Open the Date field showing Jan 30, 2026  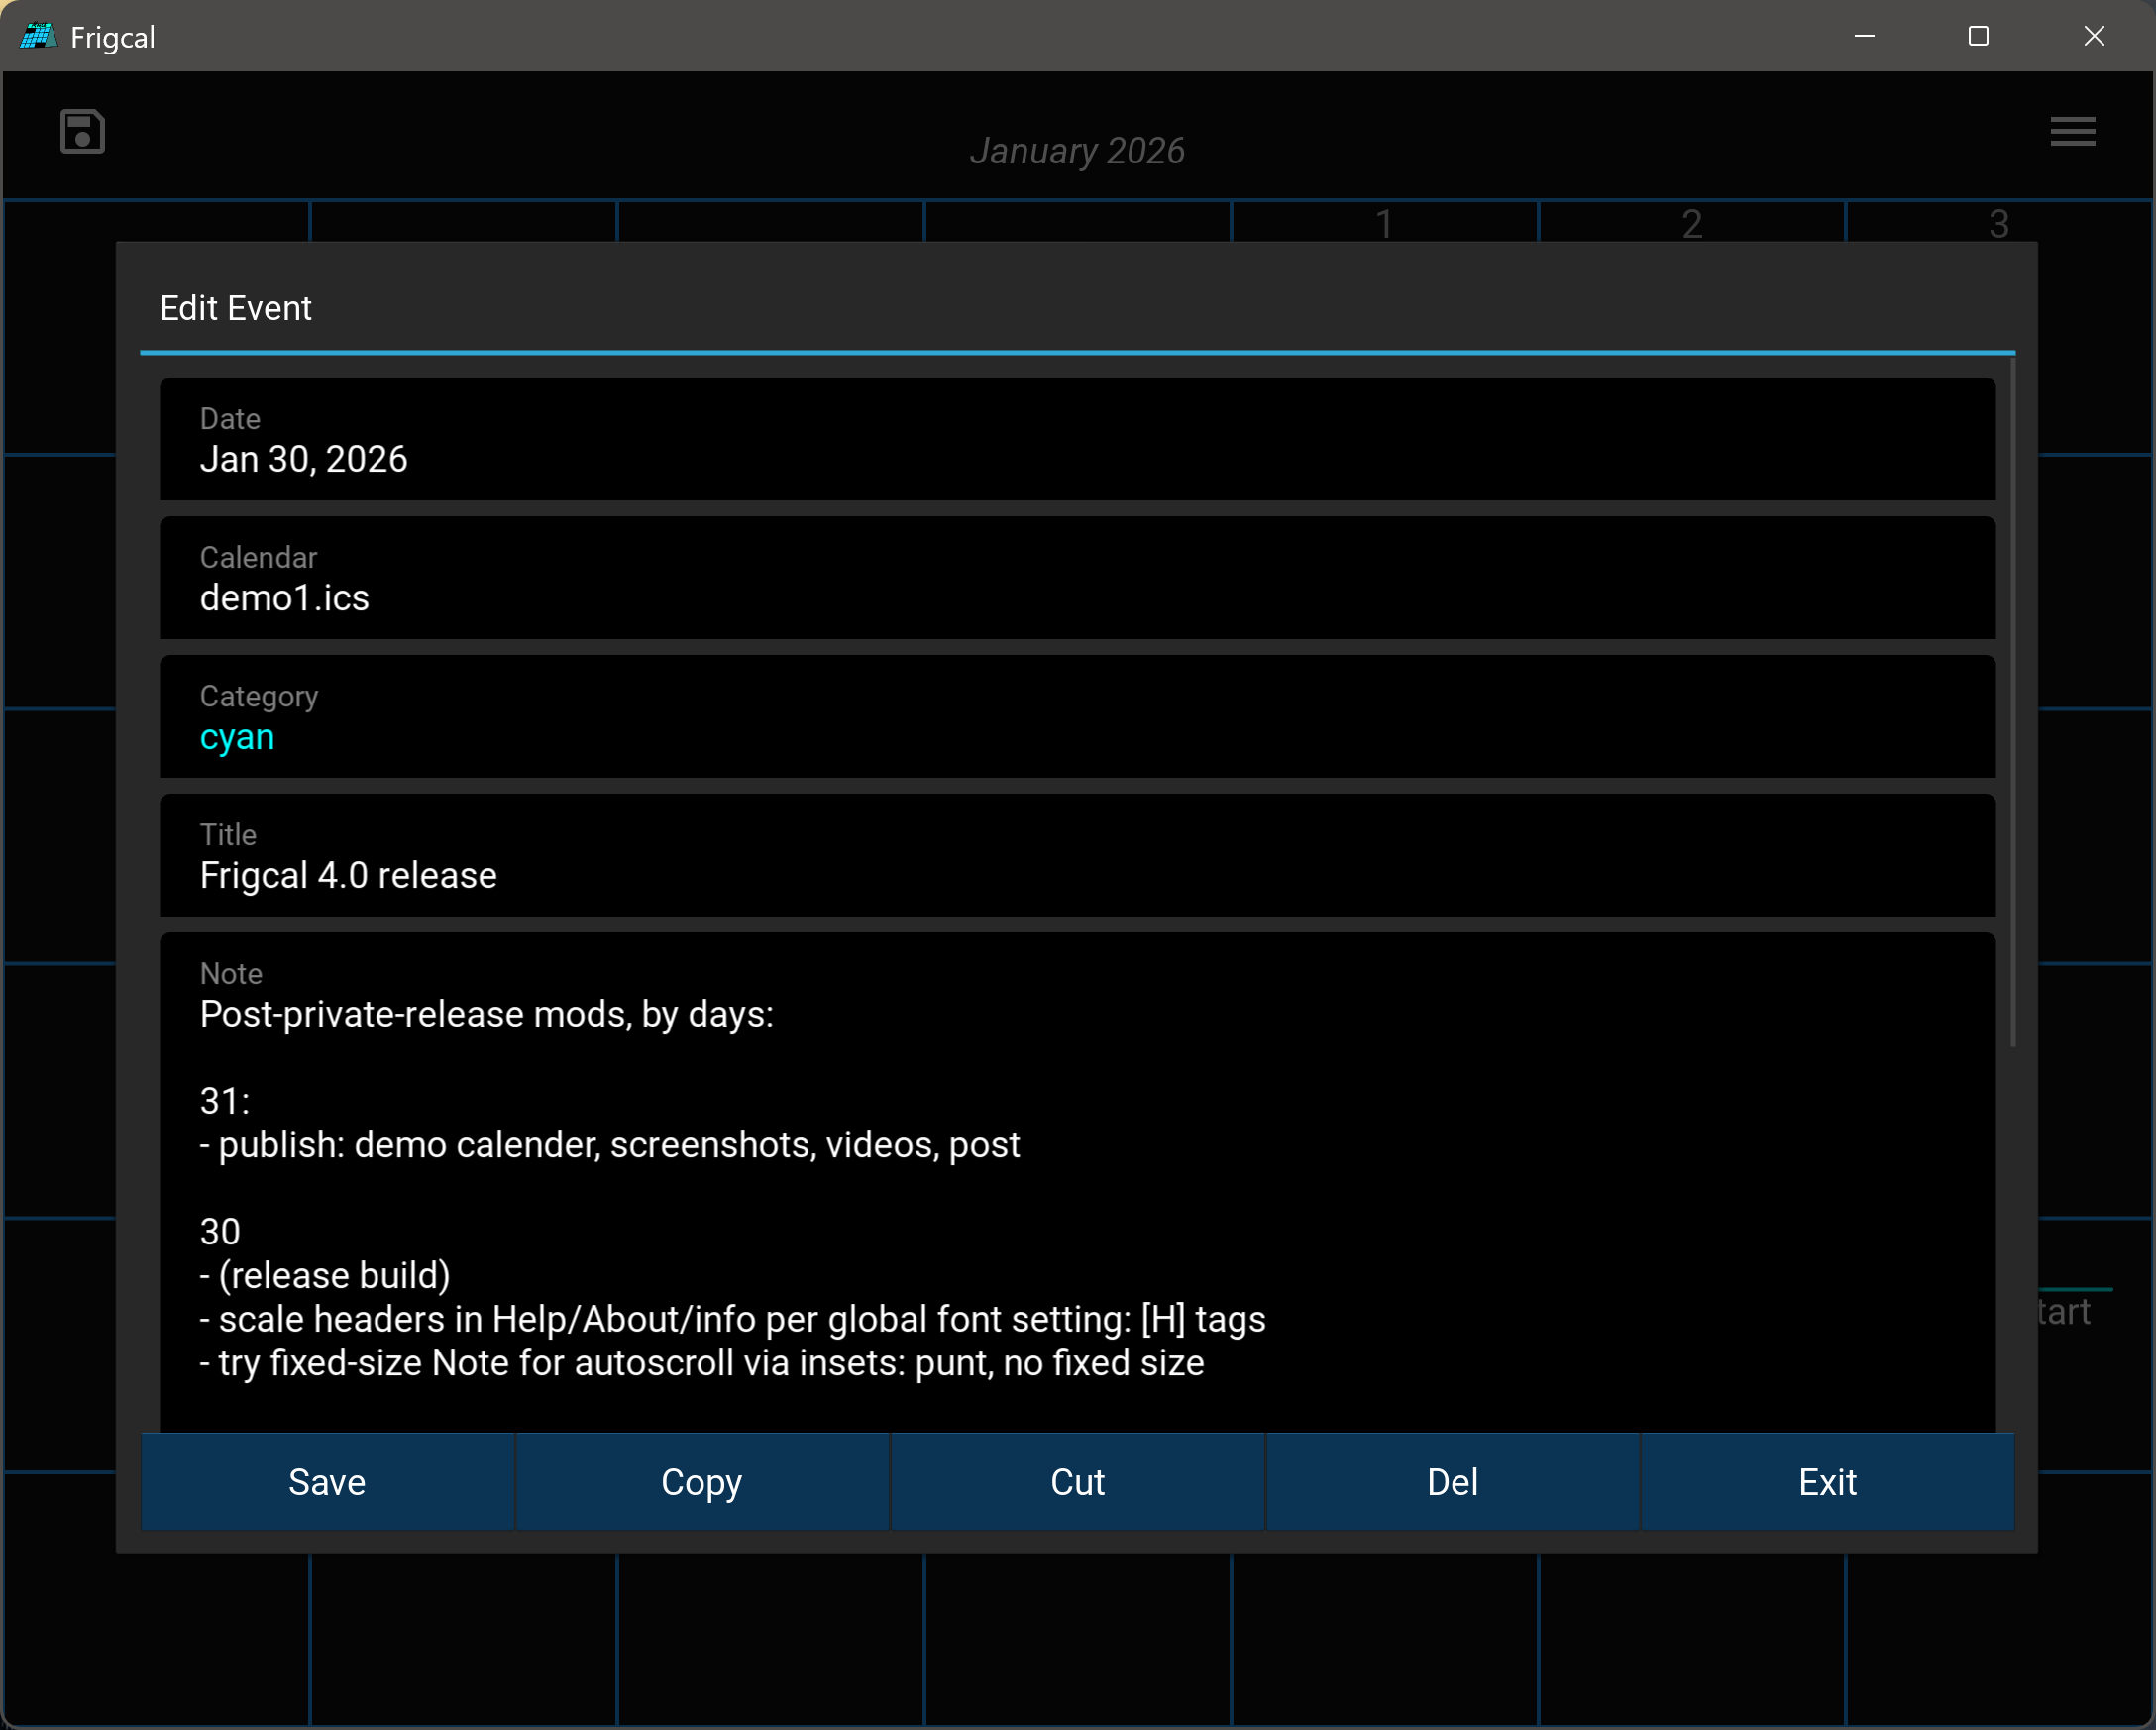click(1077, 439)
